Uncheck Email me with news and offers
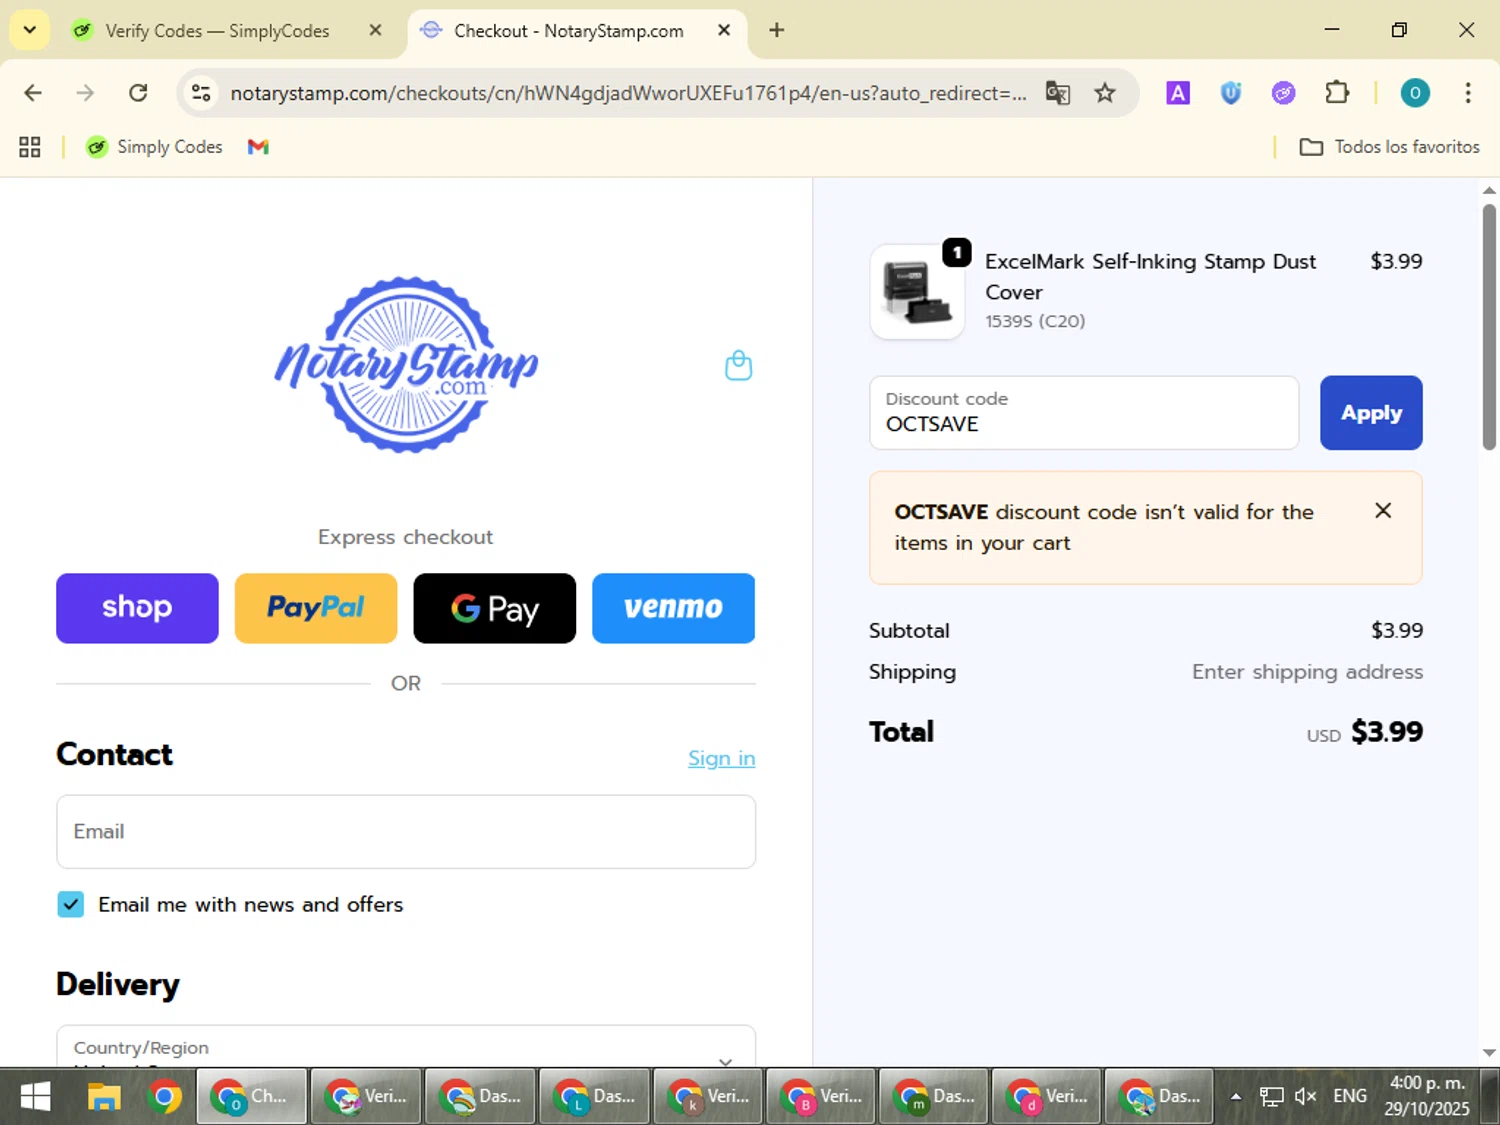This screenshot has width=1500, height=1125. pos(71,904)
